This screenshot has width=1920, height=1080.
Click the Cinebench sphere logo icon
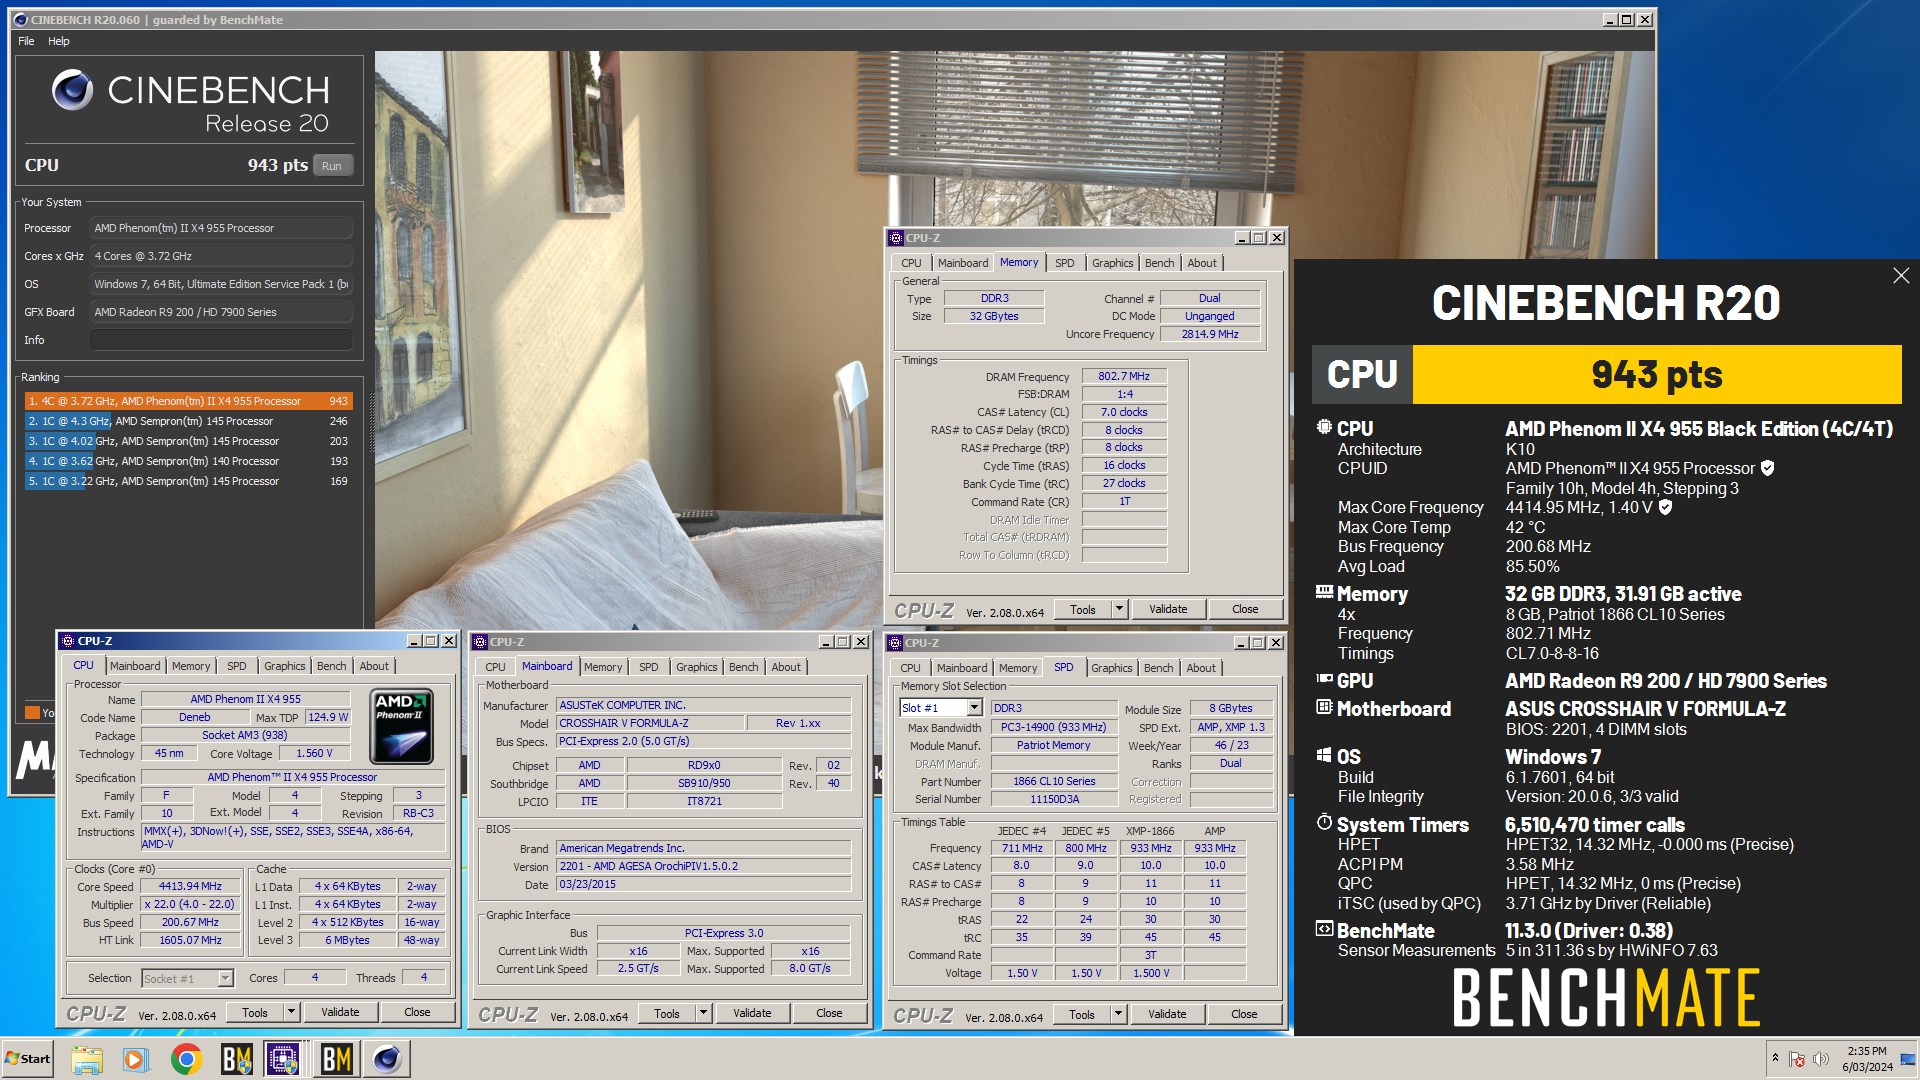point(73,90)
